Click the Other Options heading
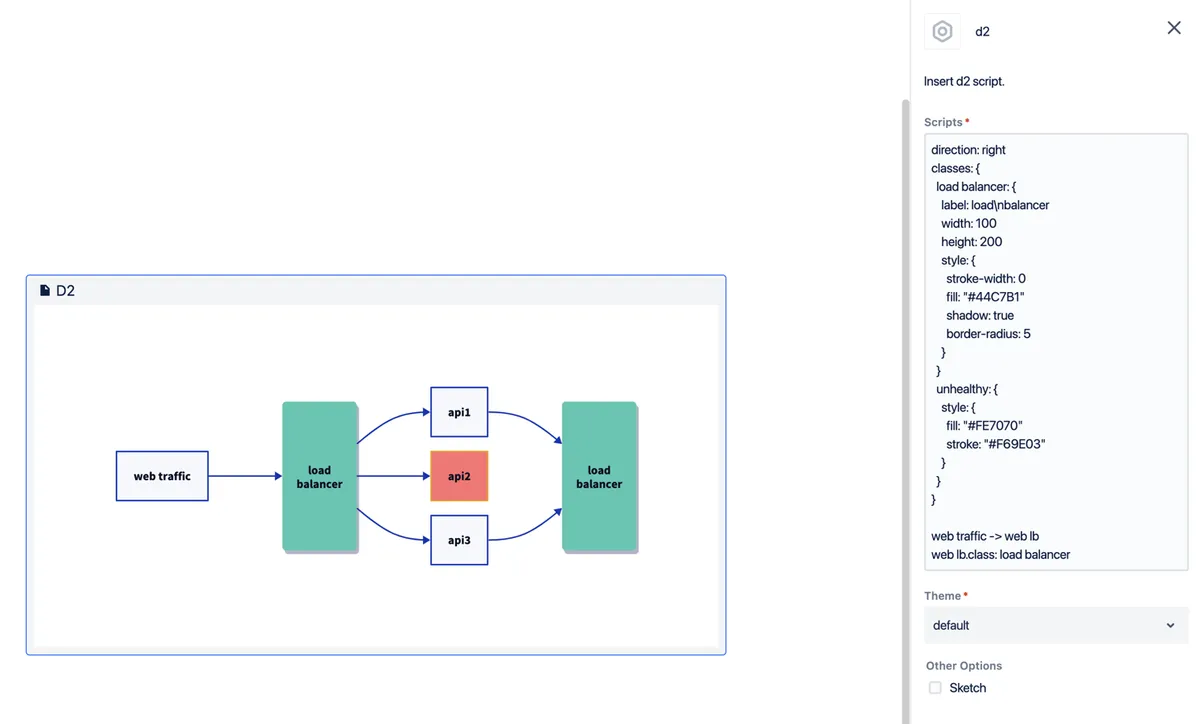This screenshot has width=1200, height=724. (x=964, y=666)
